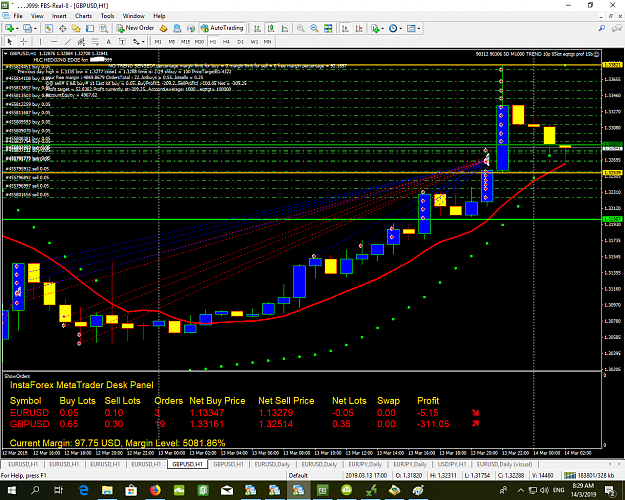
Task: Launch MetaEditor via the yellow book icon
Action: (163, 28)
